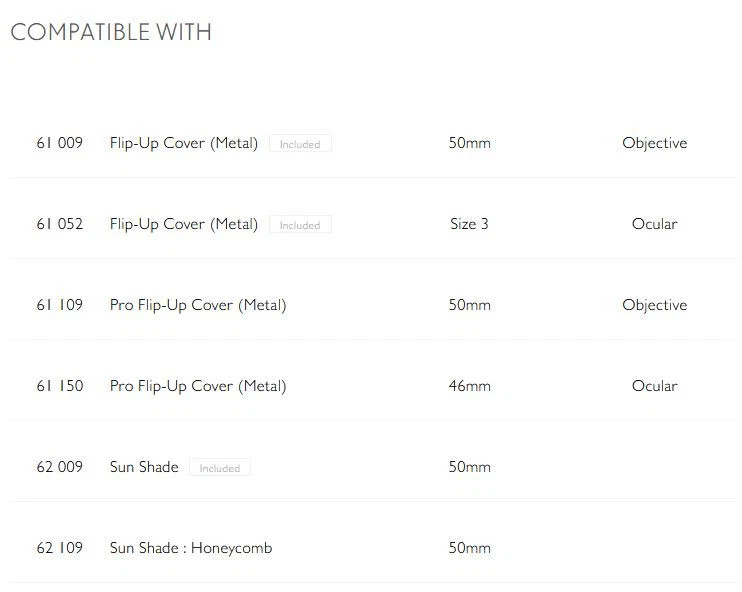The image size is (742, 592).
Task: Open product code 61 109
Action: (60, 305)
